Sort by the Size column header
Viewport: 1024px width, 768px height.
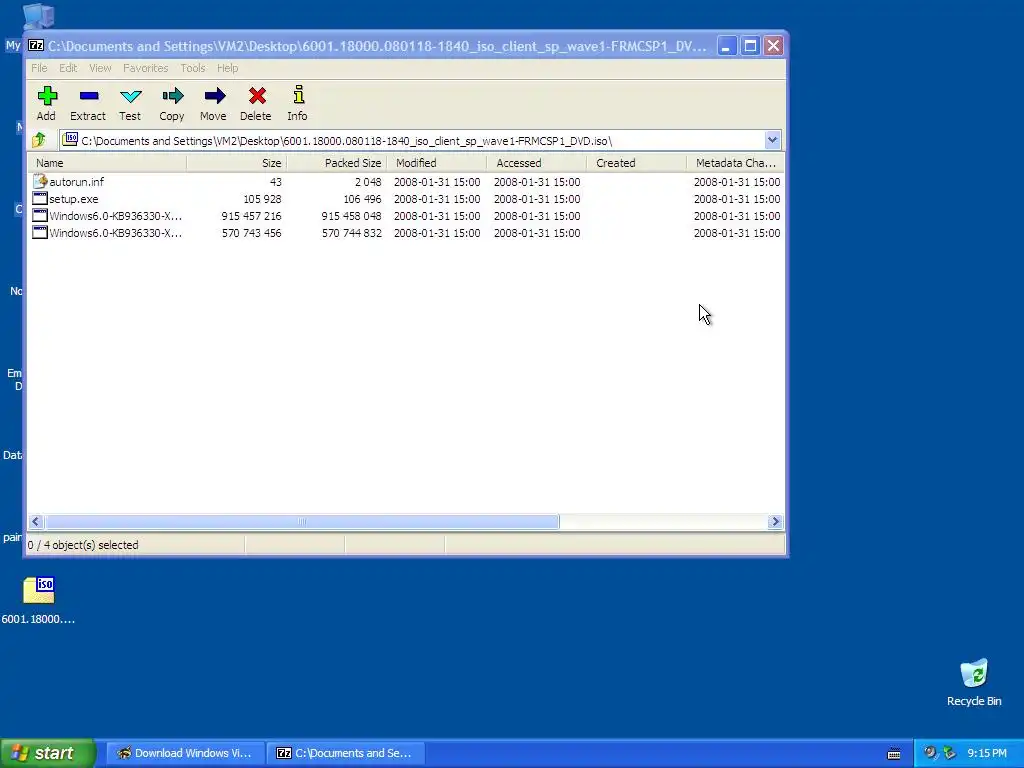coord(236,163)
